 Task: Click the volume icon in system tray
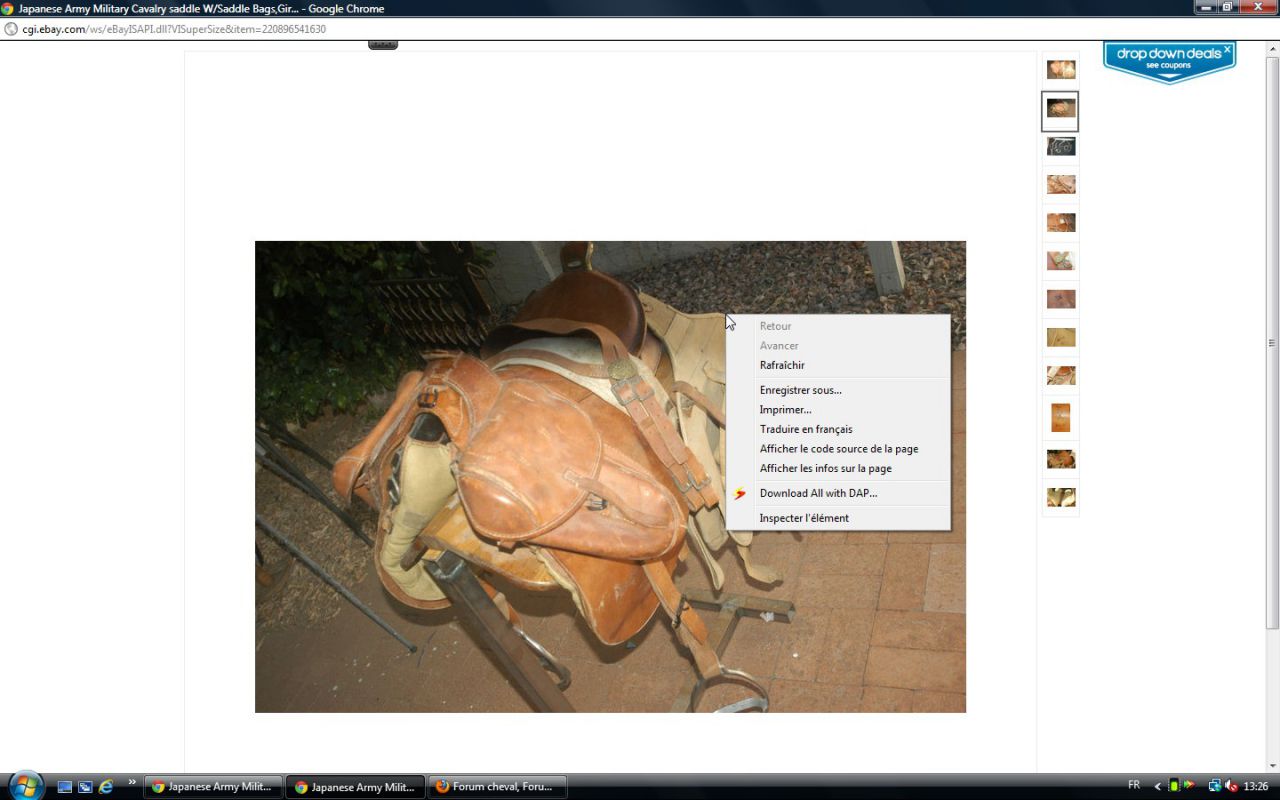point(1232,786)
